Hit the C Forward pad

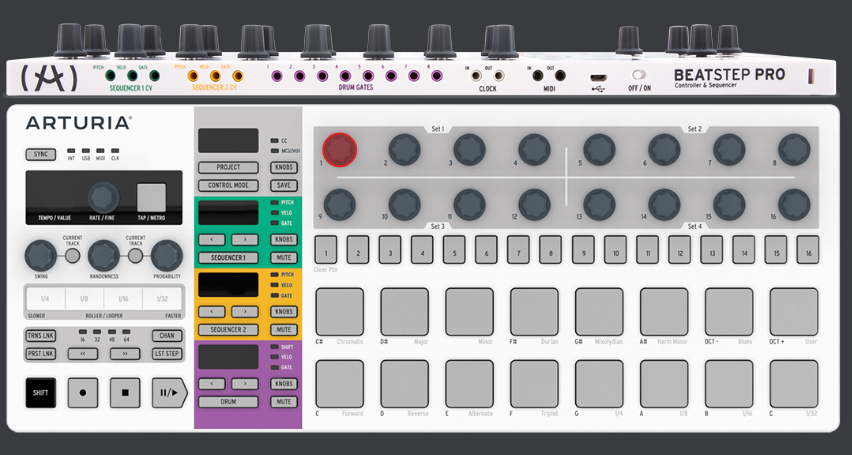340,384
